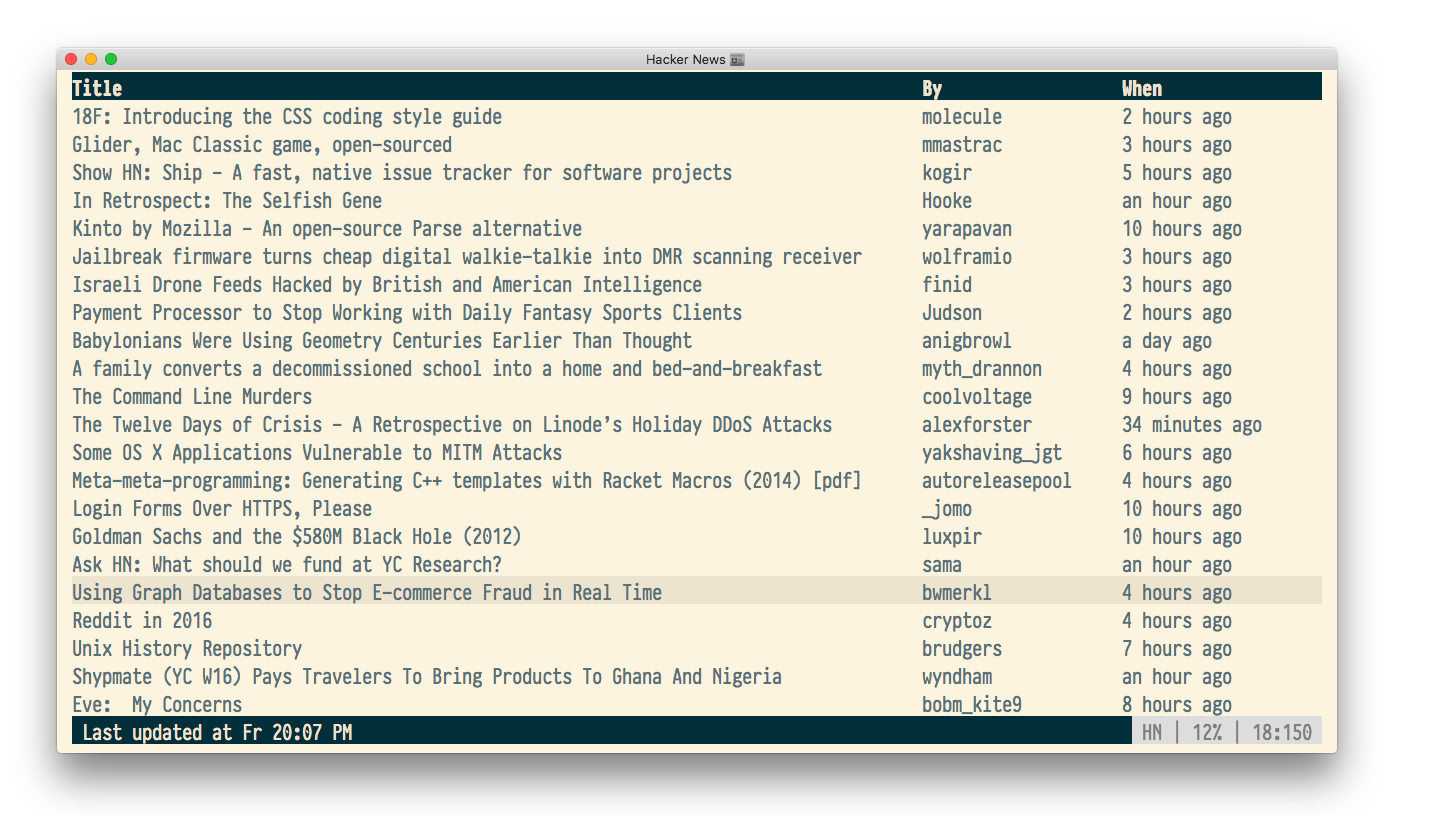Click author name autoreleasepool
Viewport: 1430px width, 815px height.
(996, 481)
